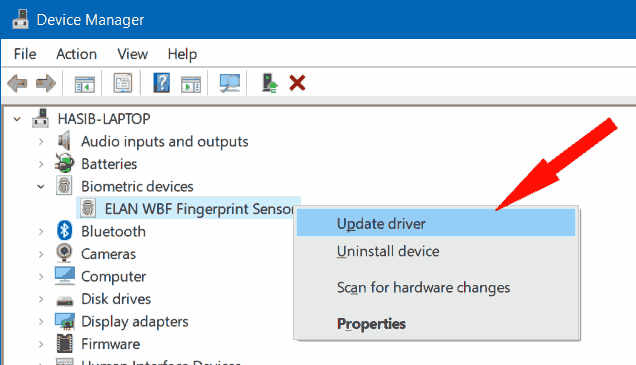Click the Firmware chip icon
Image resolution: width=636 pixels, height=365 pixels.
click(64, 343)
